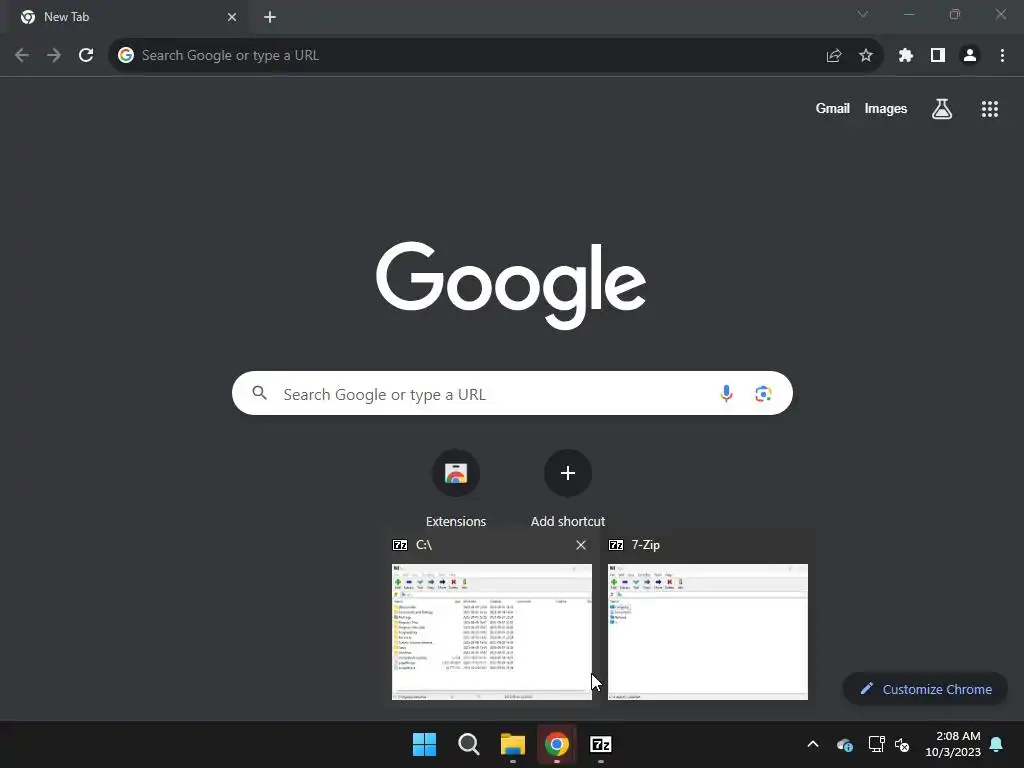The height and width of the screenshot is (768, 1024).
Task: Click Customize Chrome button
Action: point(925,689)
